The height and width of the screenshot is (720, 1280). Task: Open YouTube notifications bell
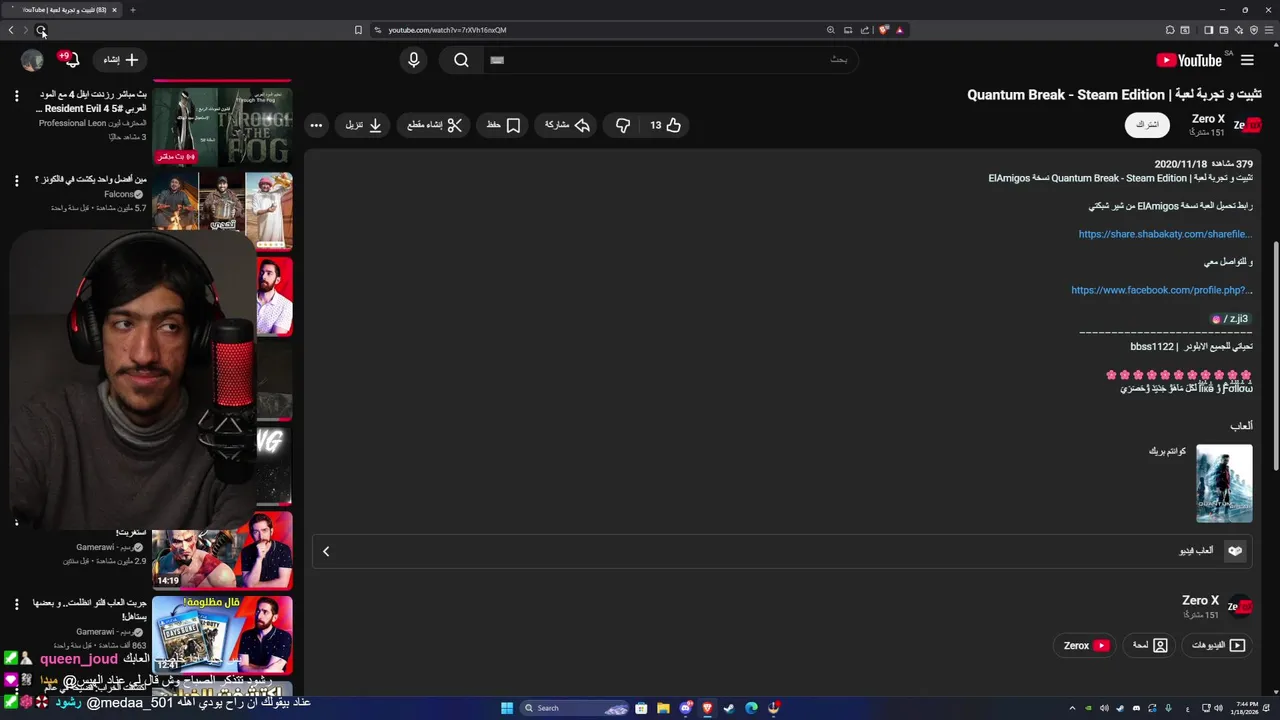click(x=71, y=60)
